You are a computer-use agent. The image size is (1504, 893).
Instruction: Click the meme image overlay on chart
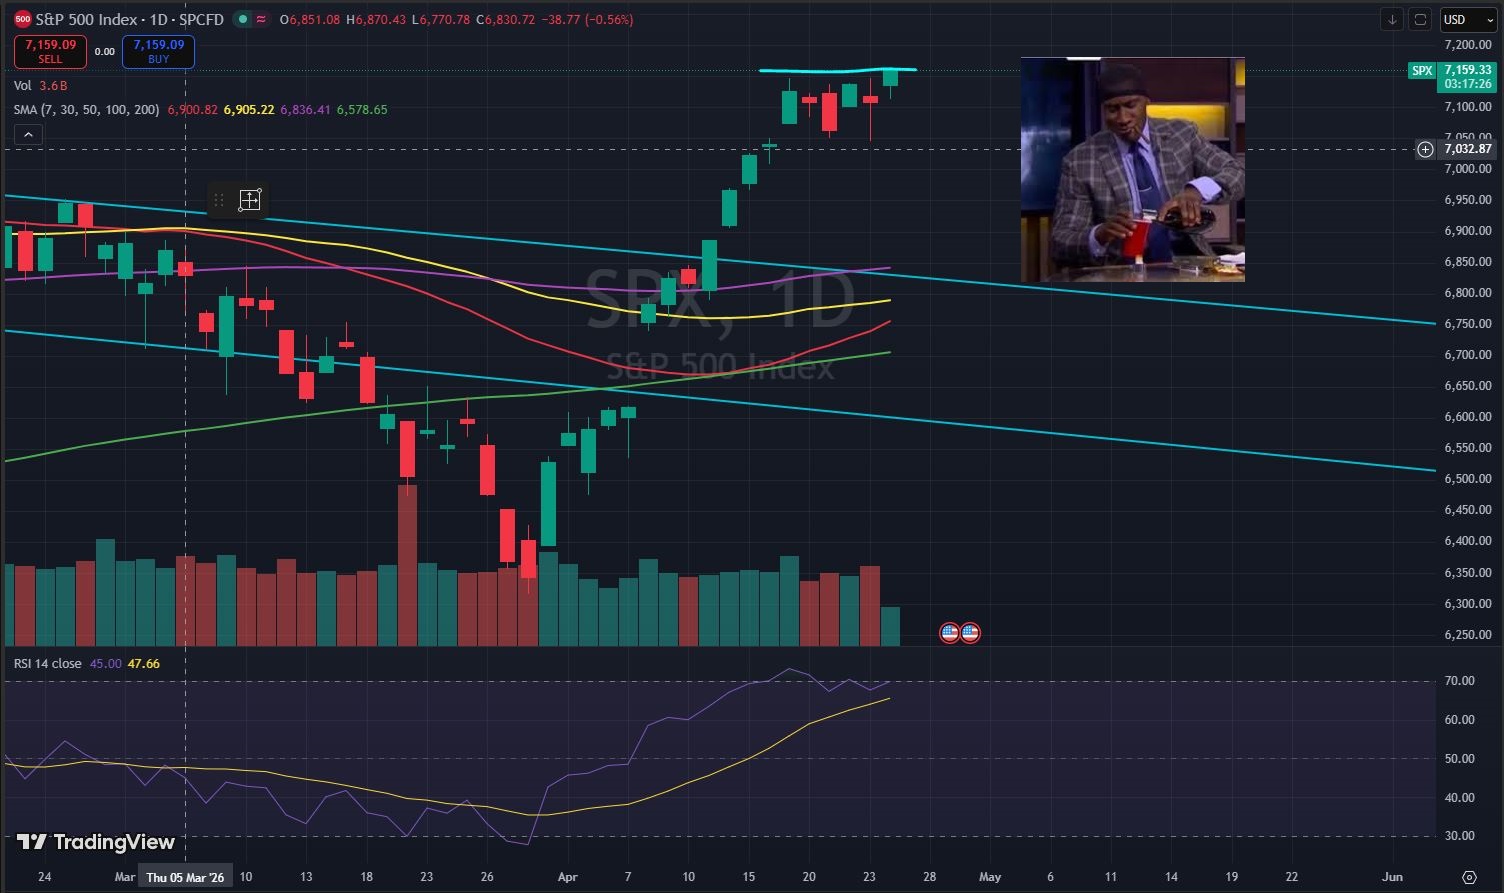point(1133,169)
